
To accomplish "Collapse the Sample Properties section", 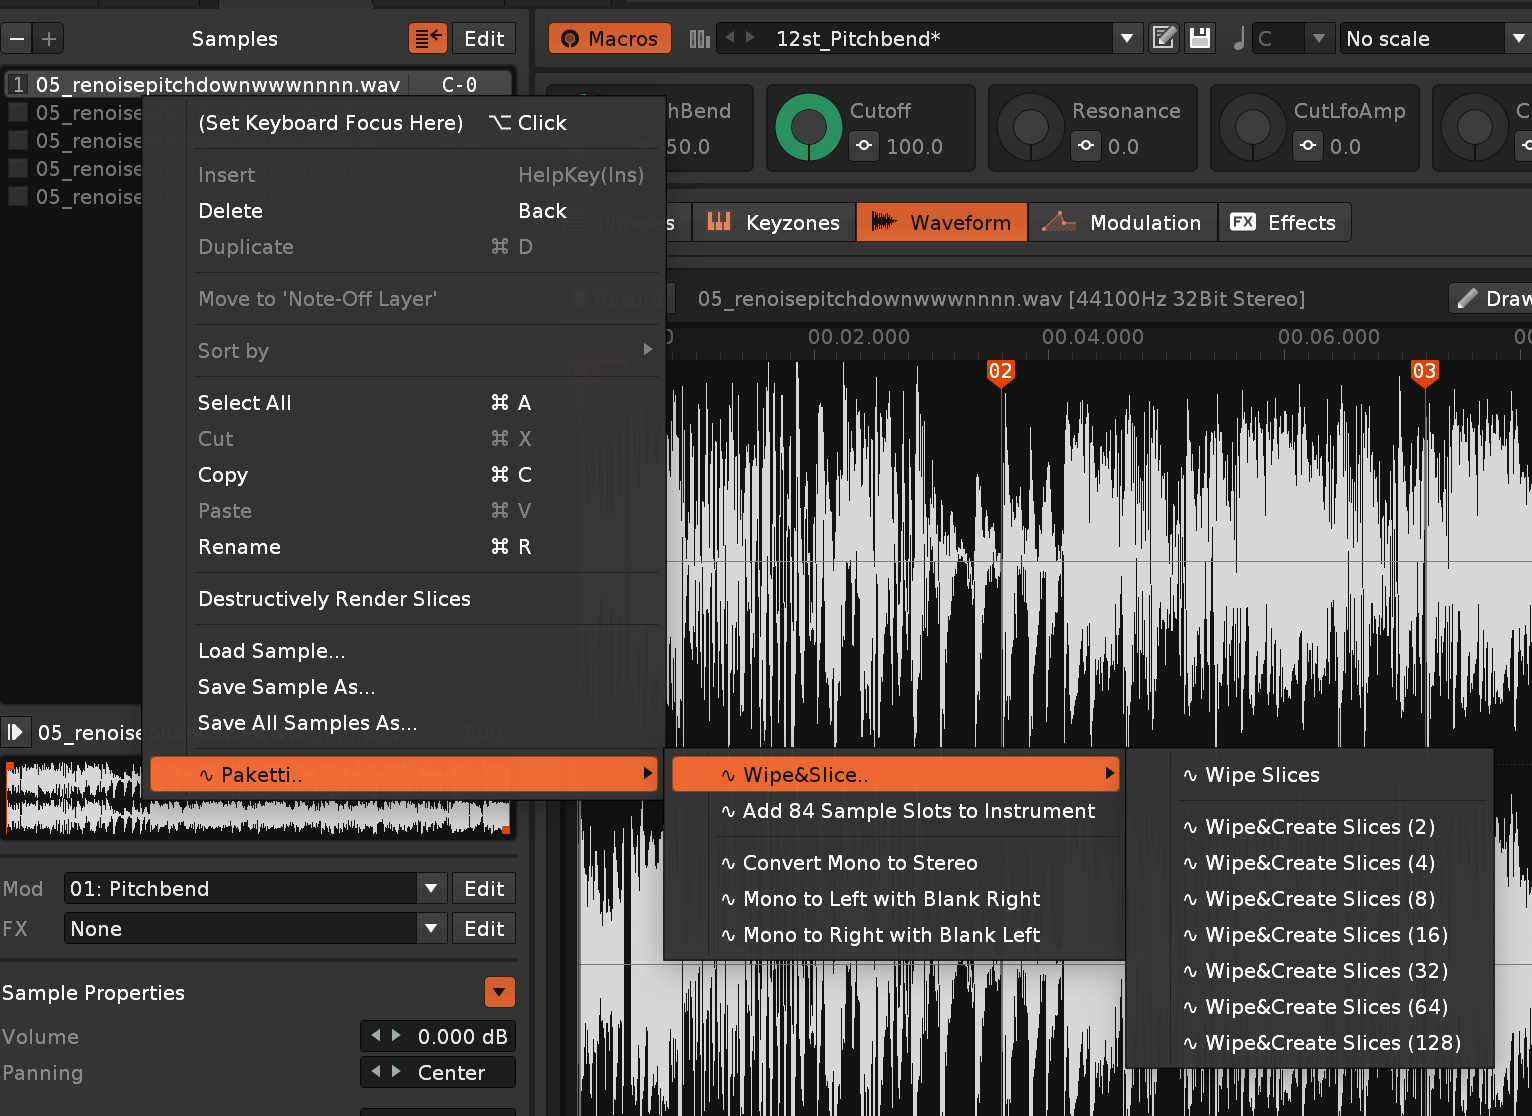I will [499, 992].
